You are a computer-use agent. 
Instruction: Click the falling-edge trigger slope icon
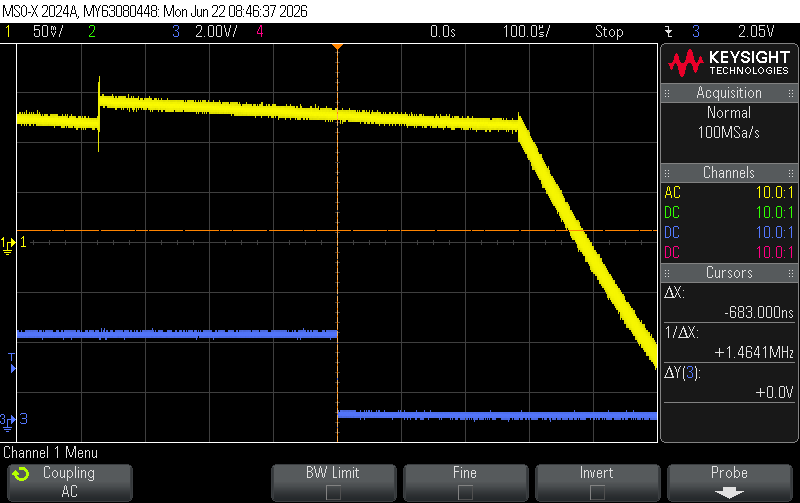point(668,32)
